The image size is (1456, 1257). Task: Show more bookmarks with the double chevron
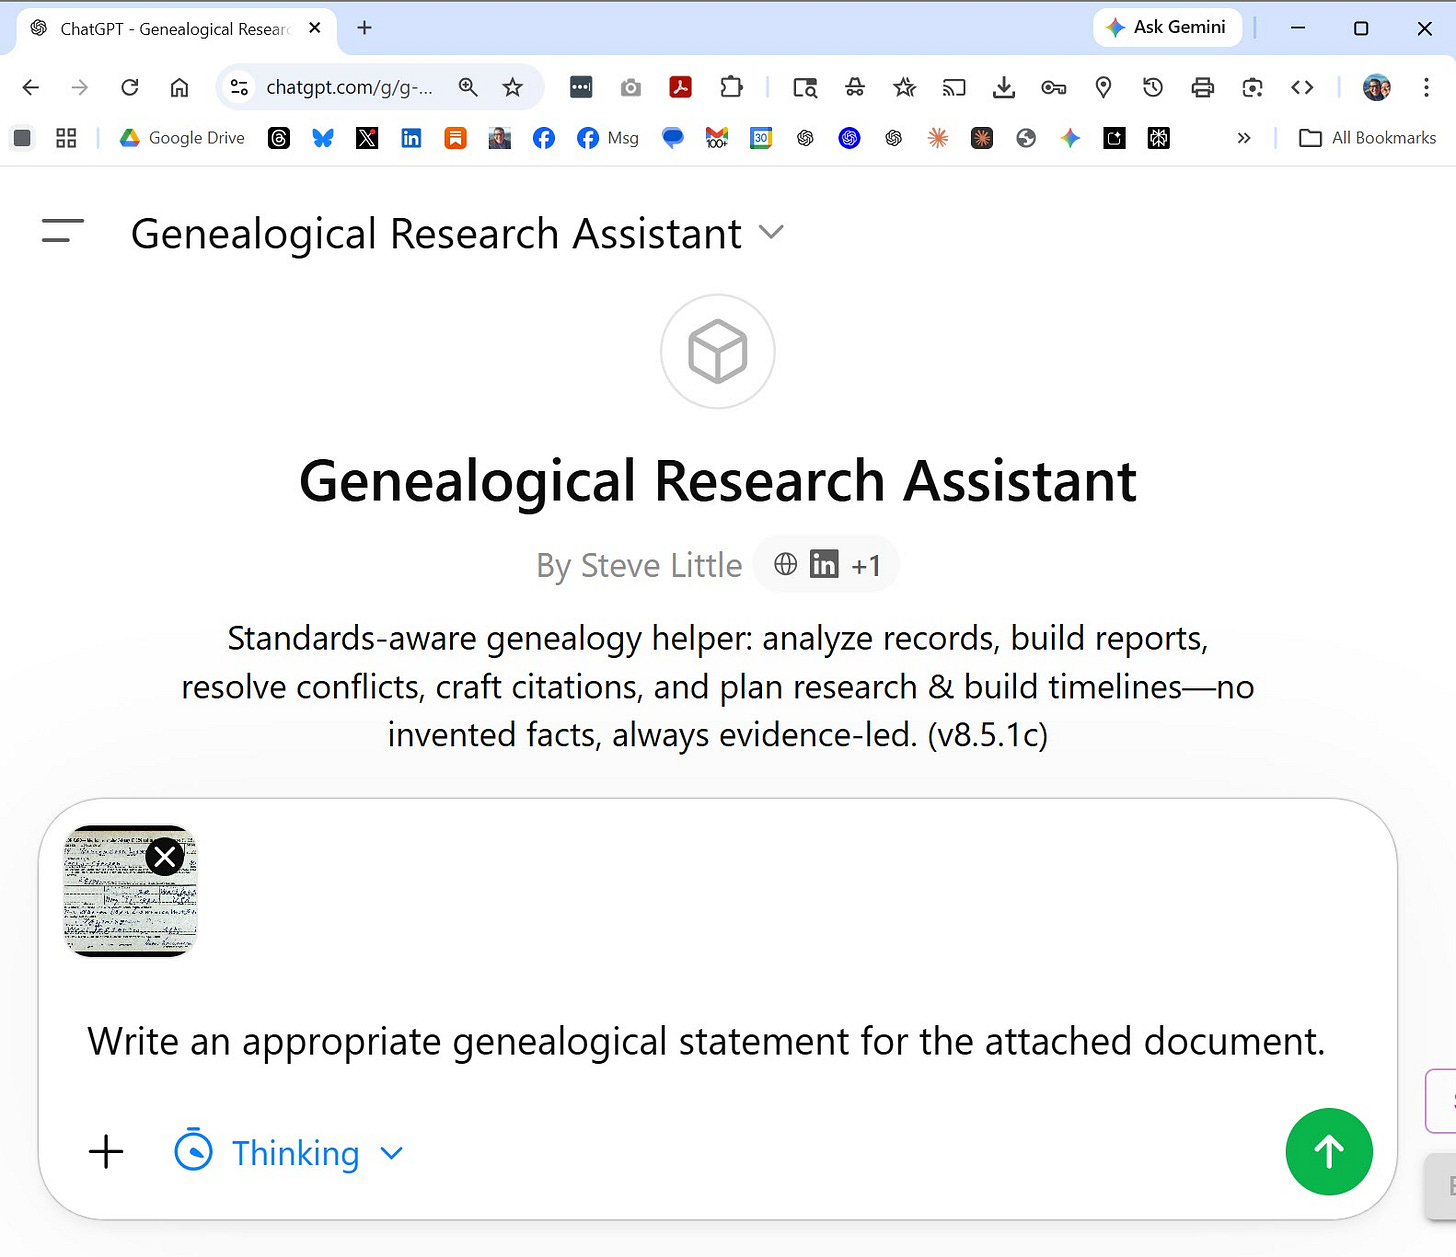(1244, 138)
